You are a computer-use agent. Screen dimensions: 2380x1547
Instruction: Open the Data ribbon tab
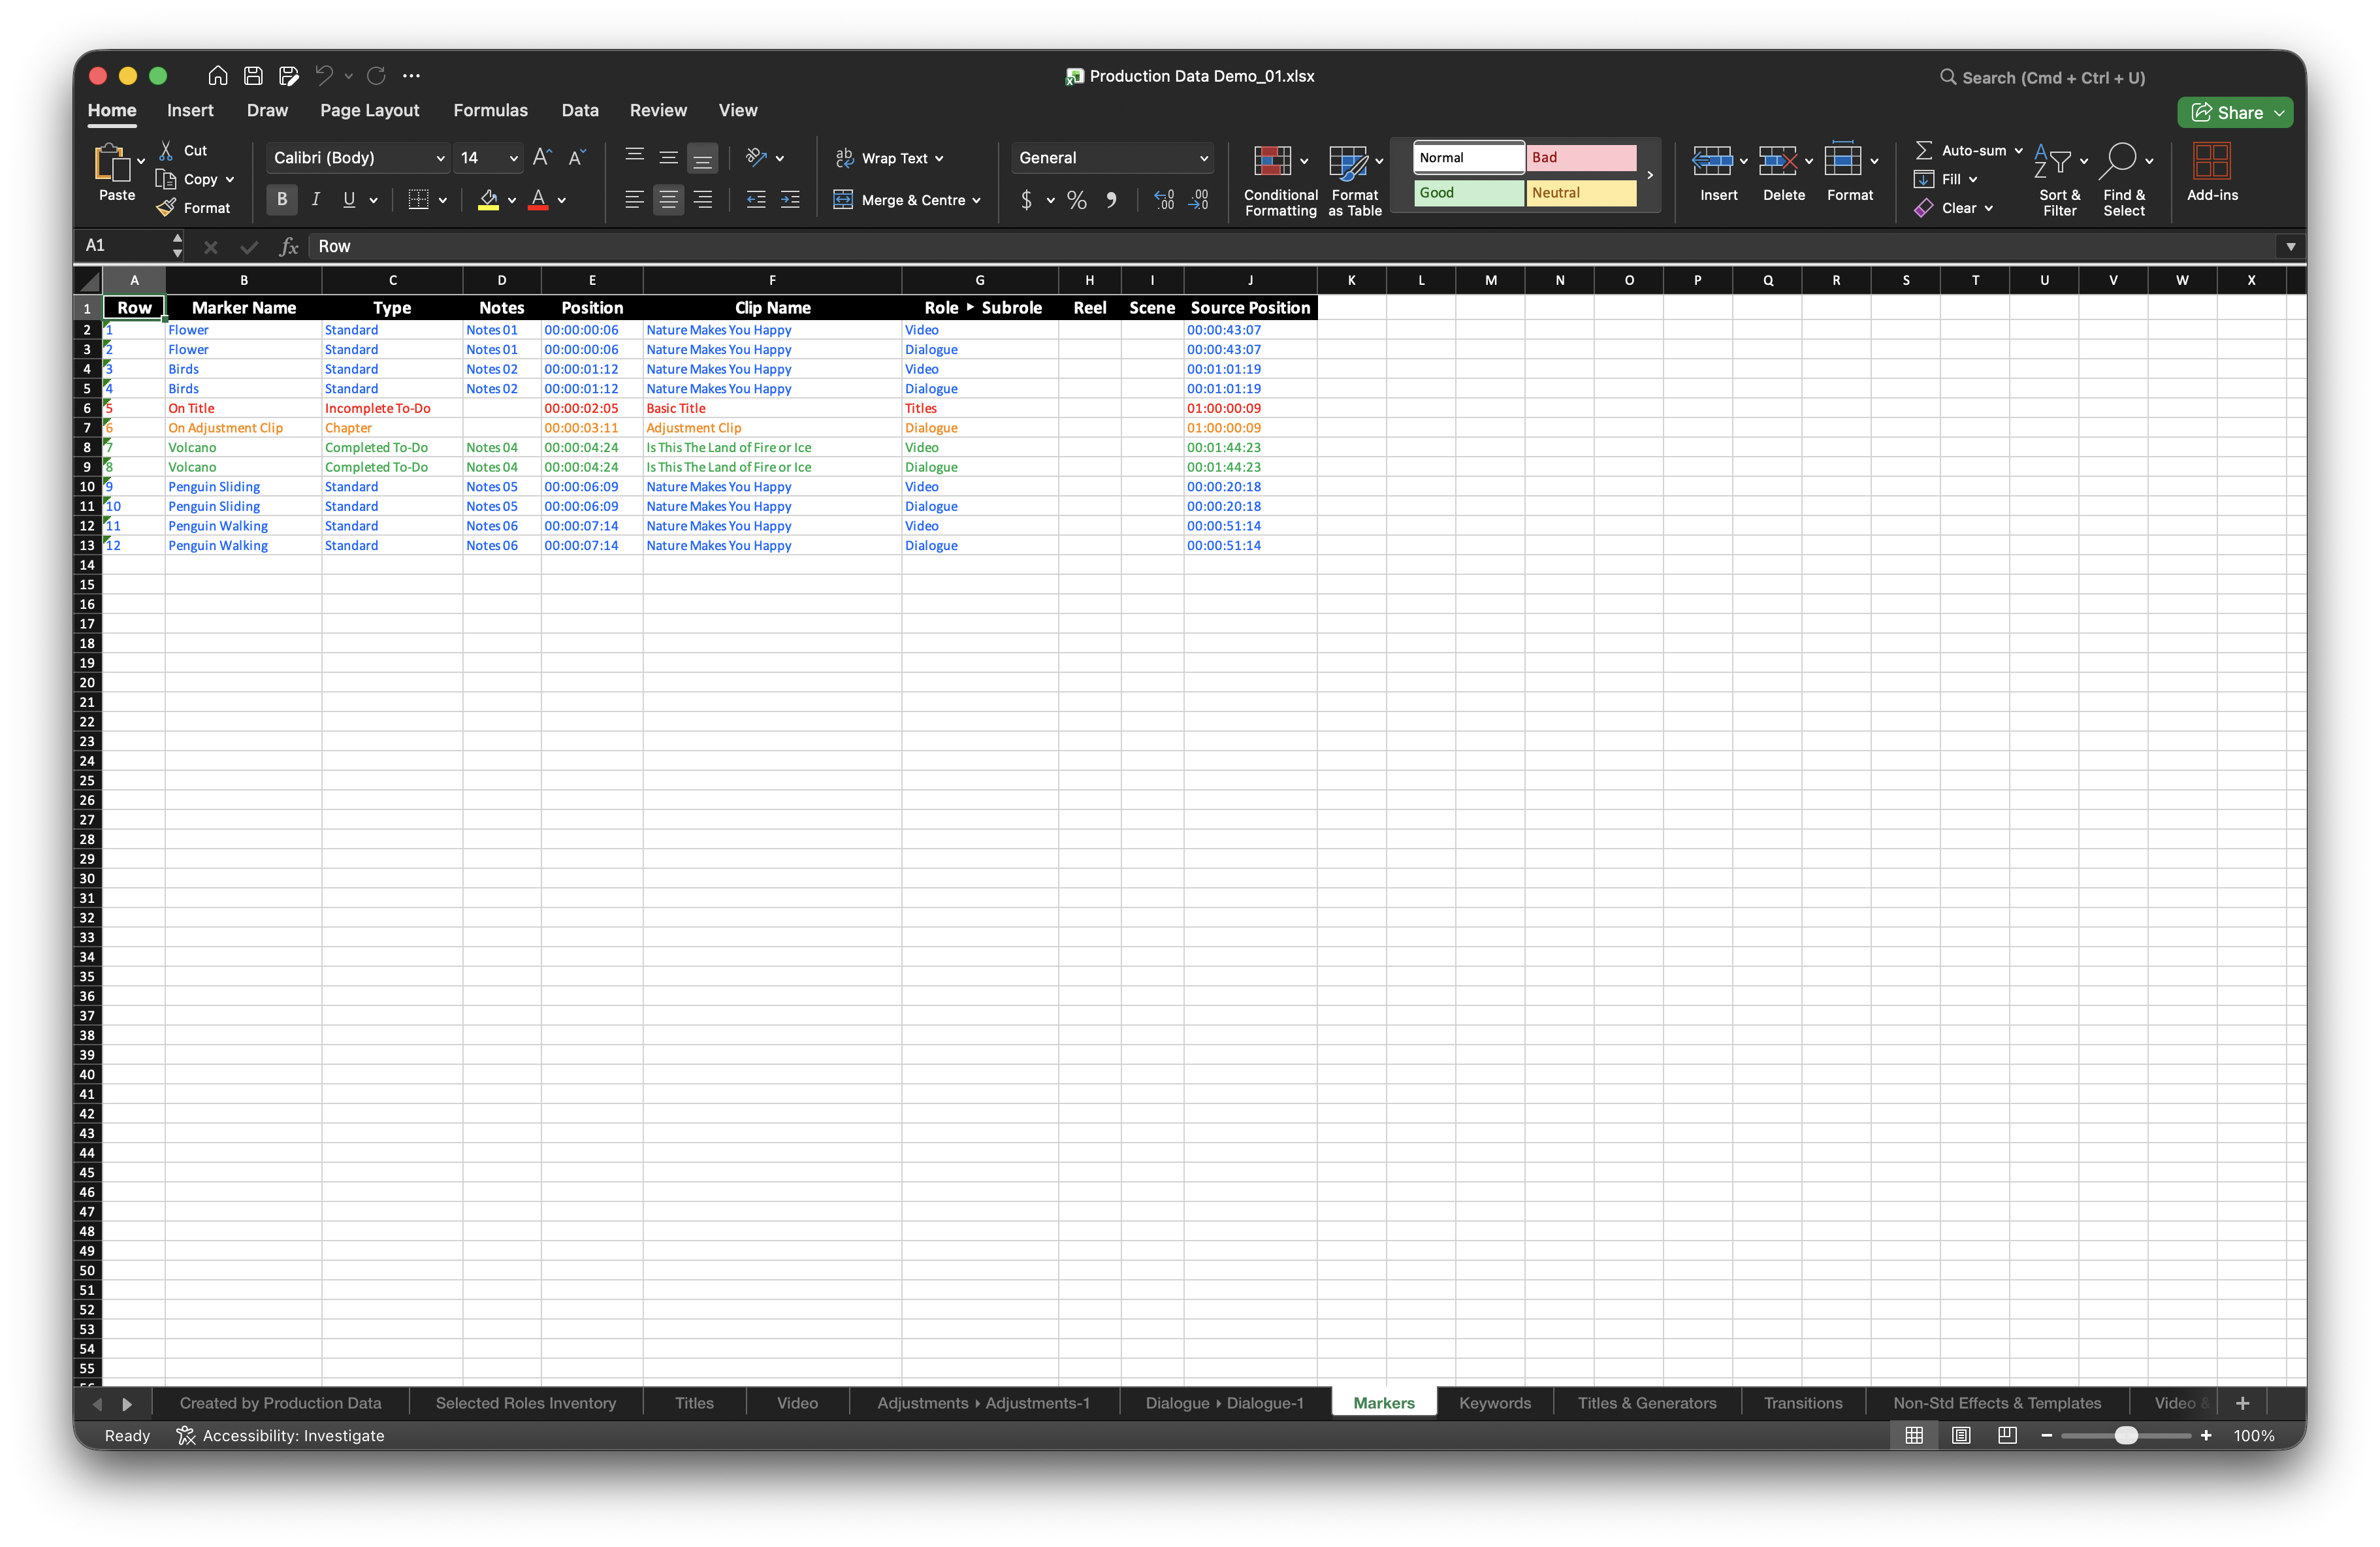pyautogui.click(x=580, y=110)
